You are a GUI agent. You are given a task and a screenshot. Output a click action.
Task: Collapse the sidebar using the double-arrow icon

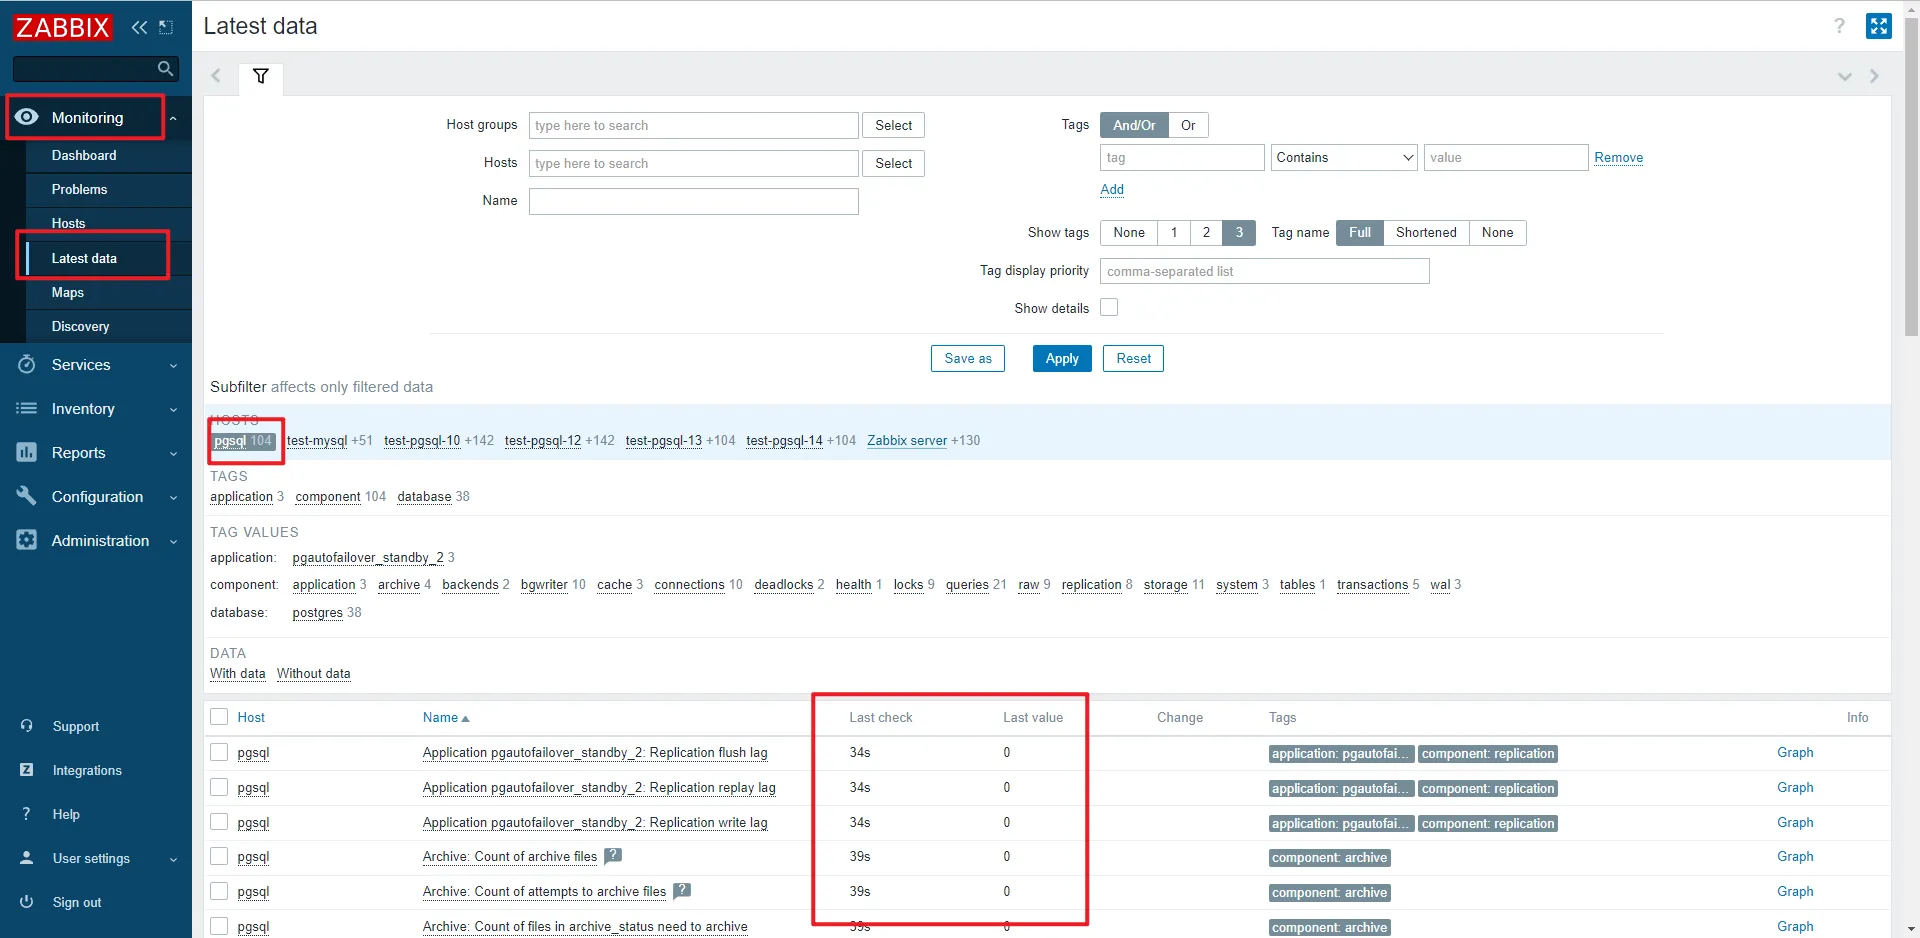[139, 27]
